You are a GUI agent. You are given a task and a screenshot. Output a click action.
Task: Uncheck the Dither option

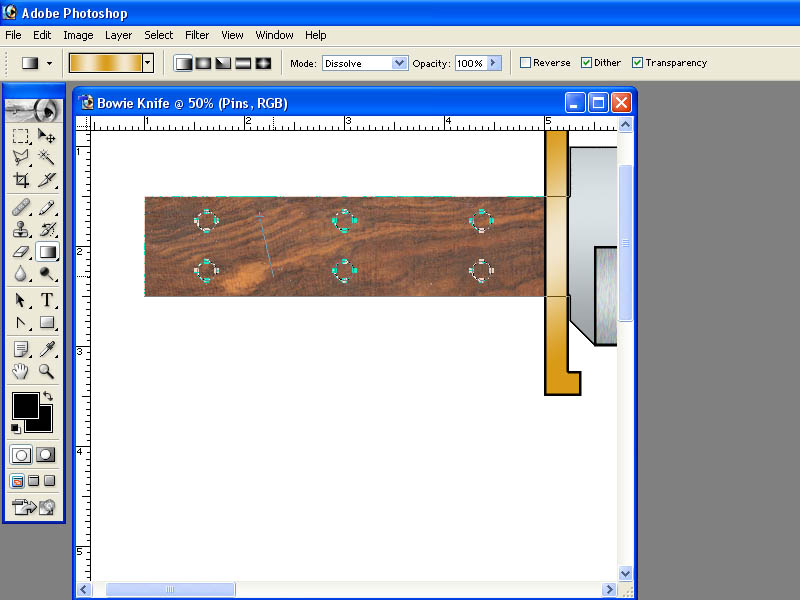[x=586, y=63]
